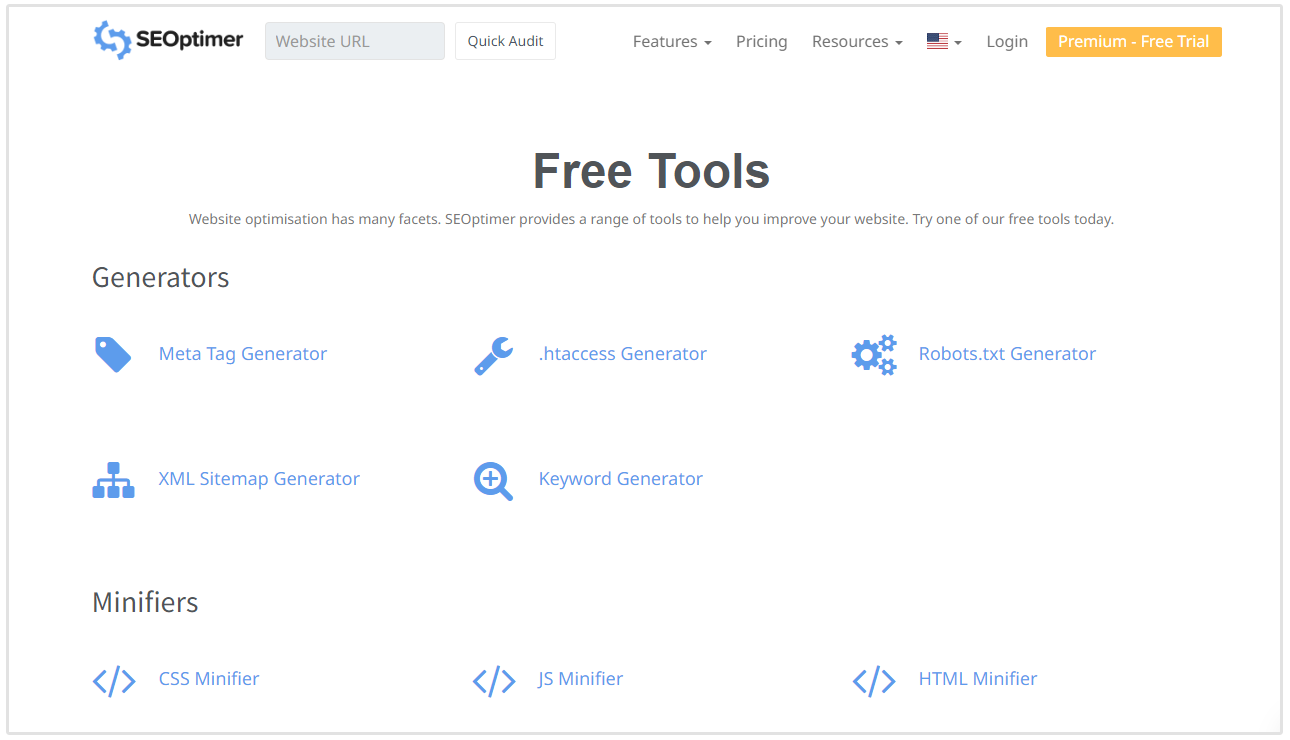
Task: Click the Keyword Generator magnifier icon
Action: point(493,481)
